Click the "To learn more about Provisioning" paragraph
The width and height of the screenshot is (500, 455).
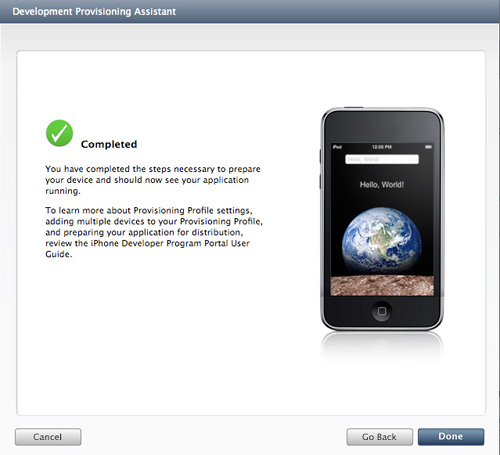coord(154,232)
